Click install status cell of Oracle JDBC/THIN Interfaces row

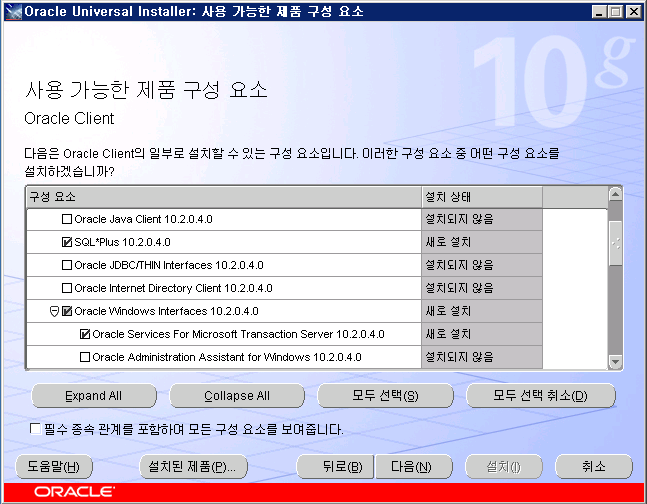[482, 265]
